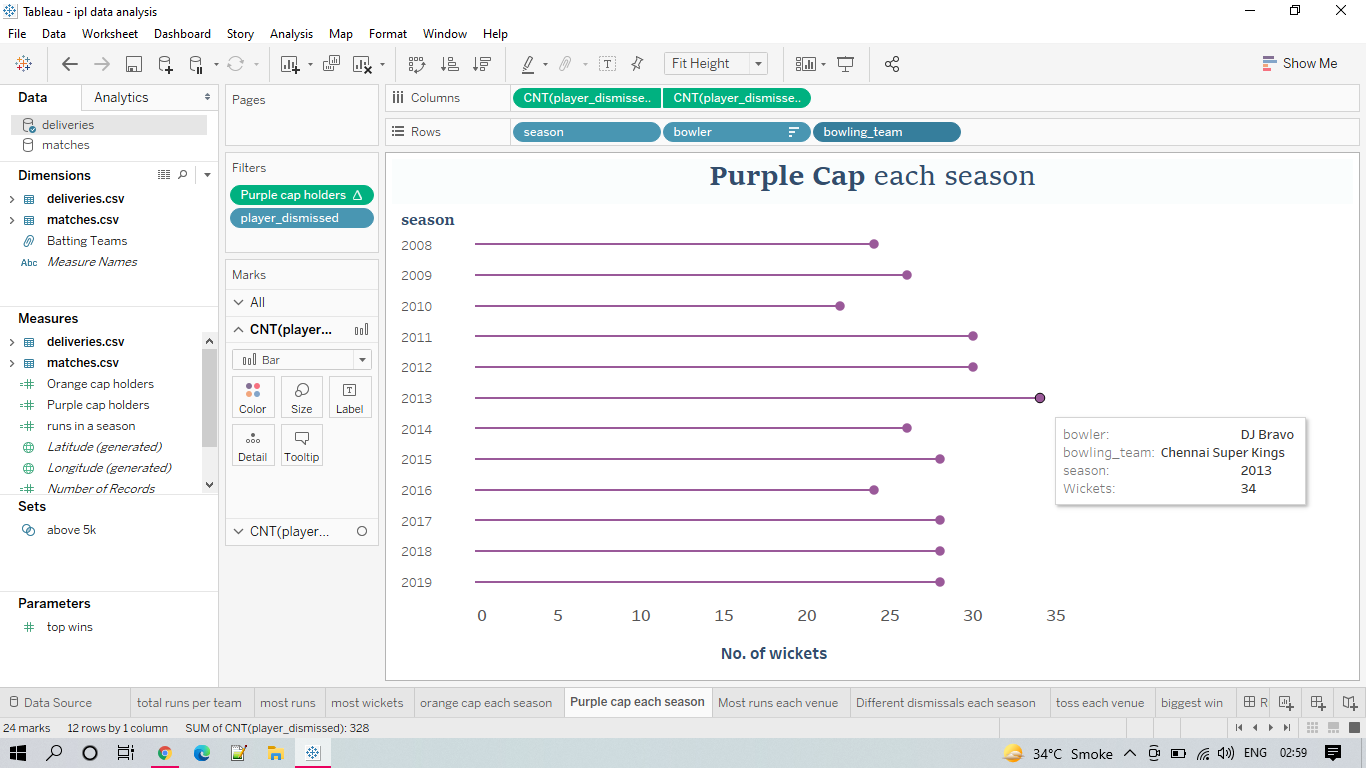Click the share workbook icon
Image resolution: width=1366 pixels, height=768 pixels.
892,64
